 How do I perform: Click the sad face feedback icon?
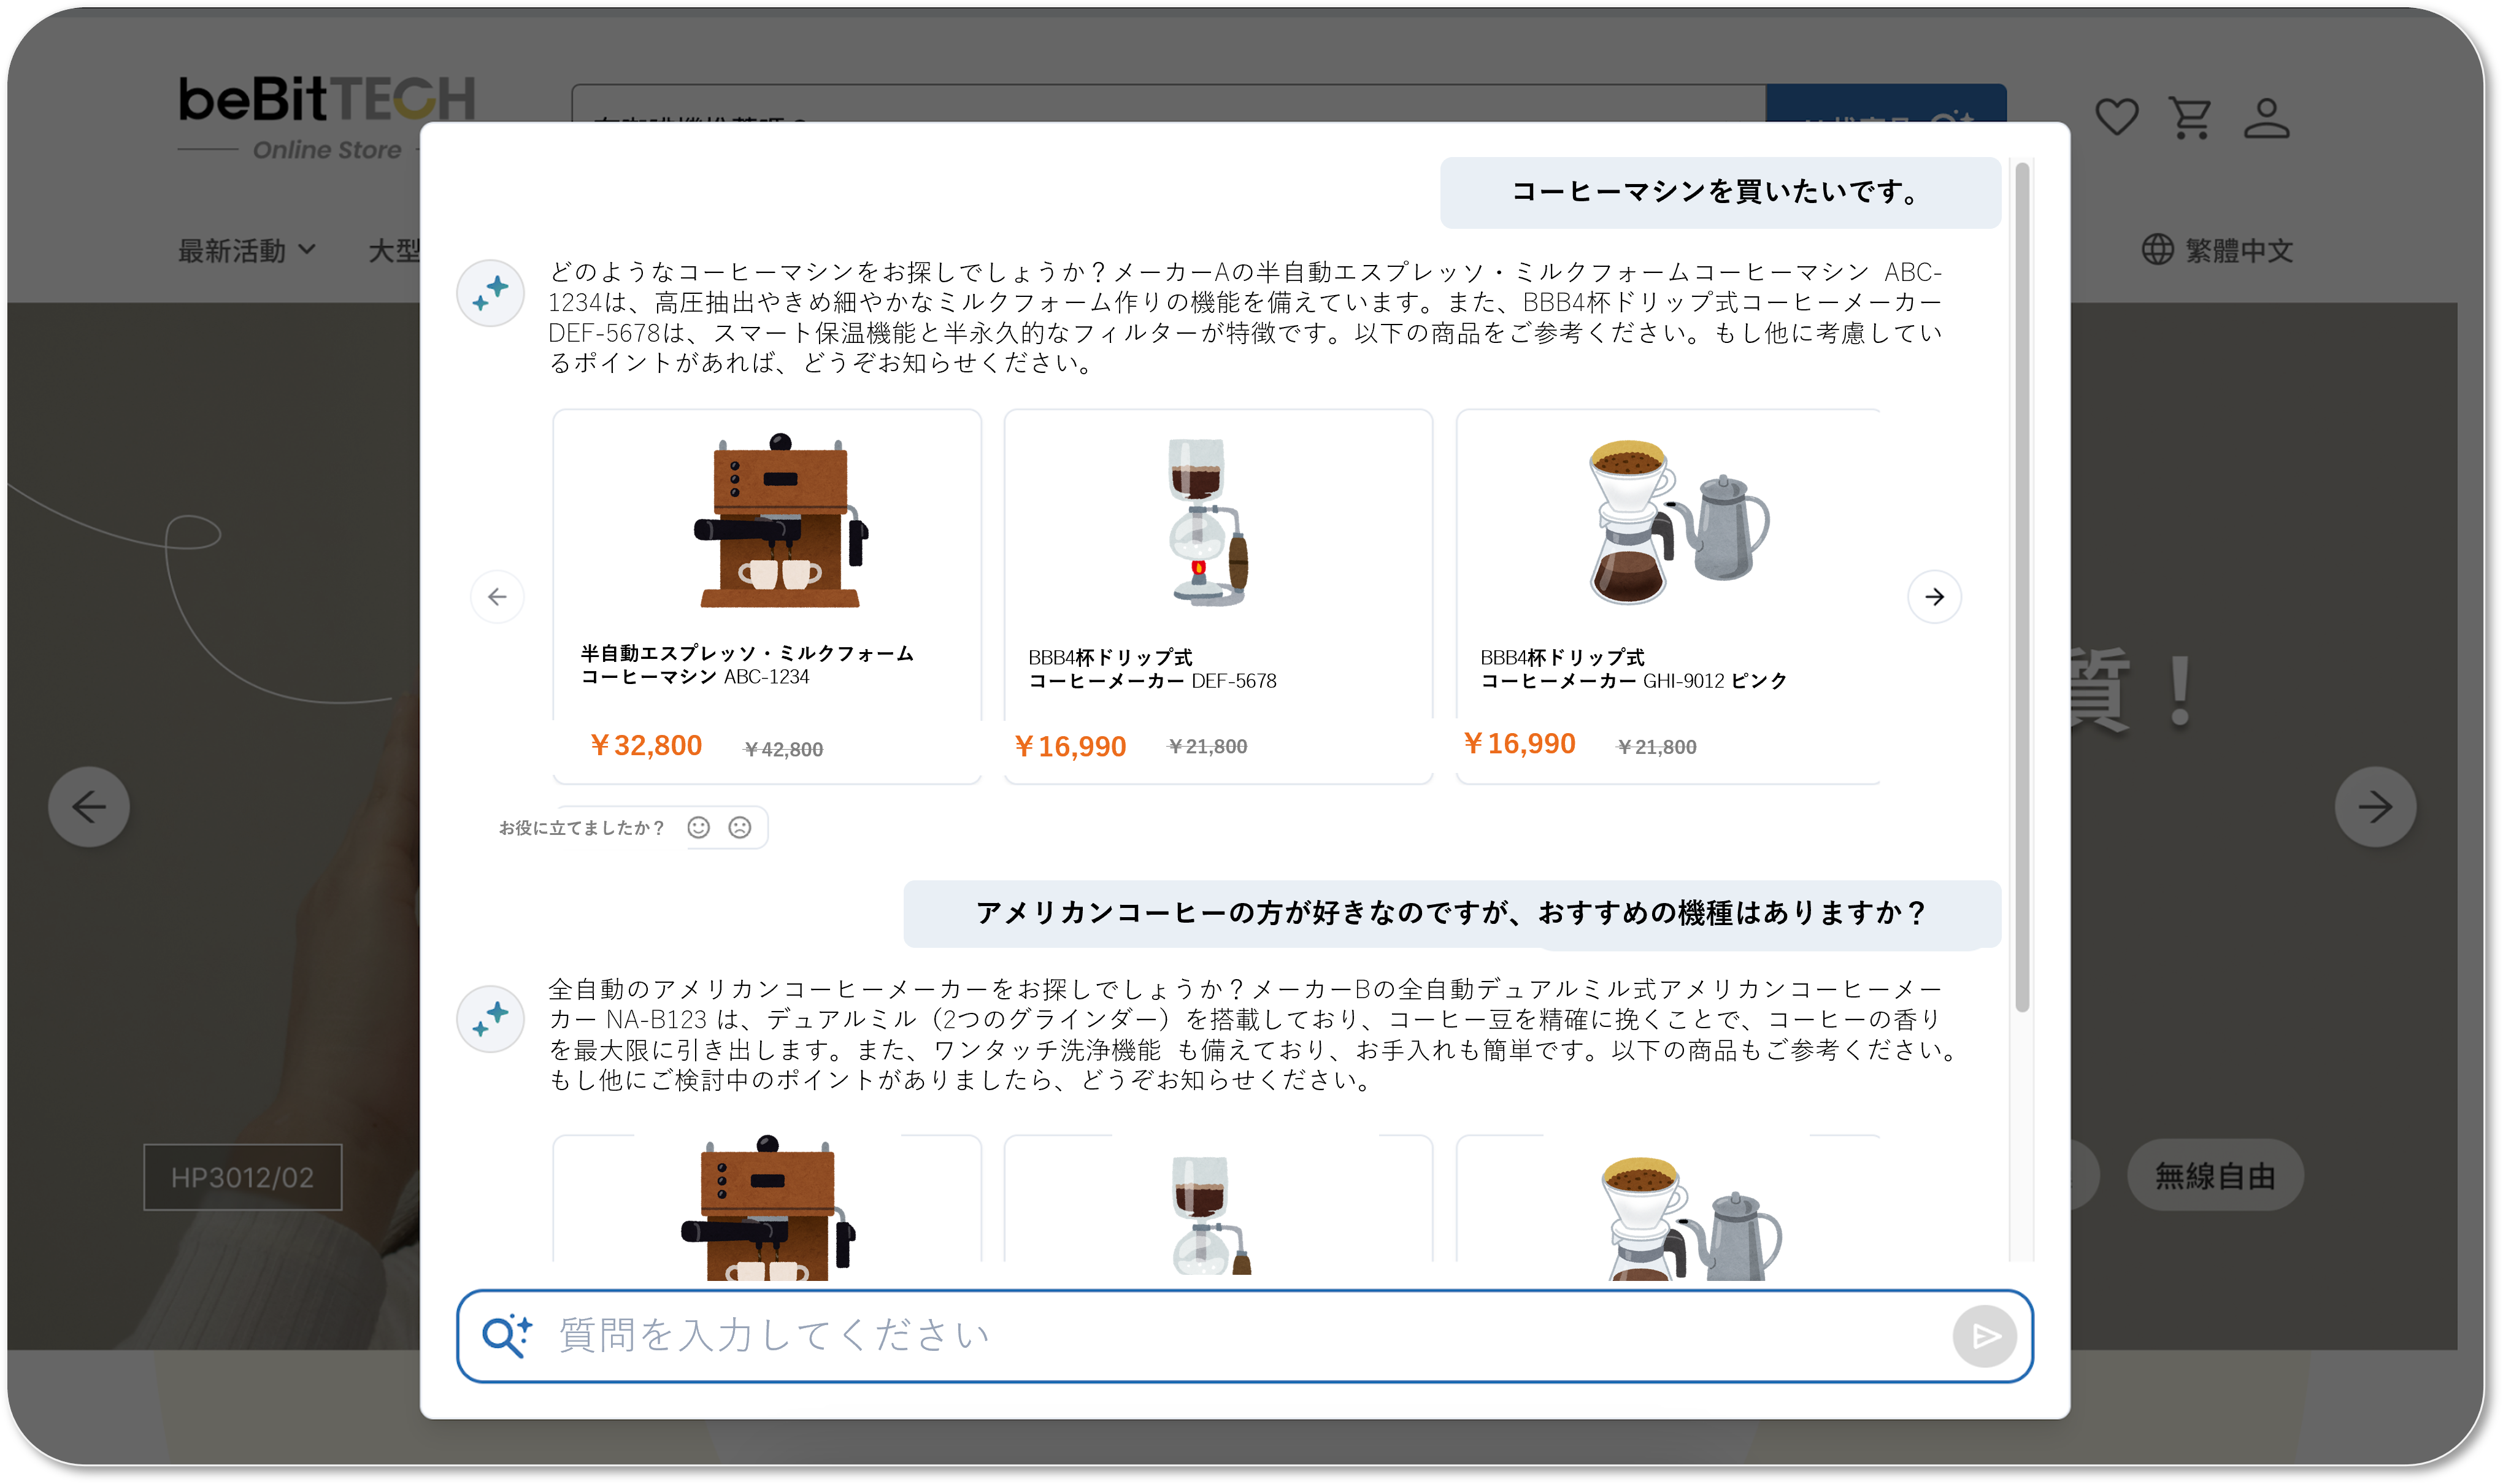coord(739,827)
